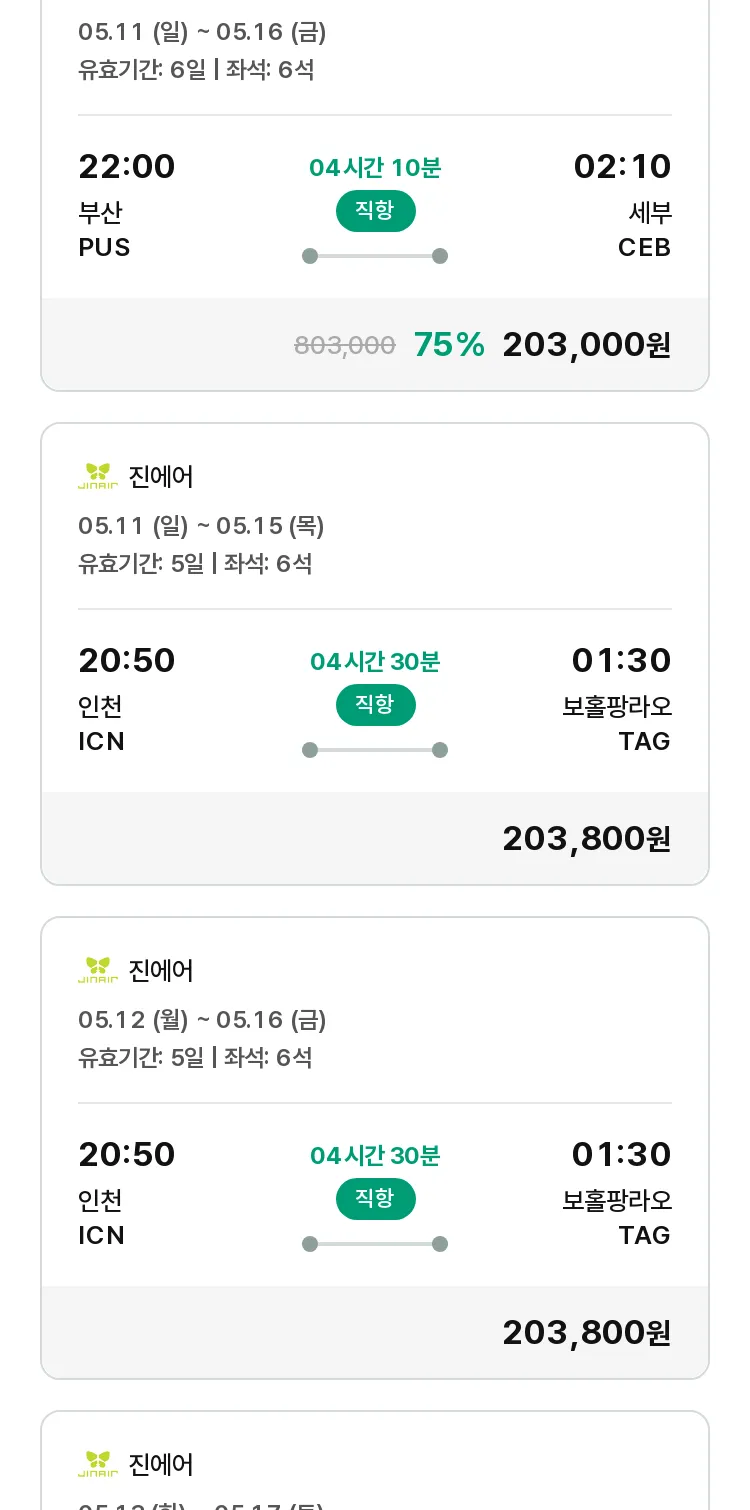The width and height of the screenshot is (750, 1510).
Task: Click 진에어 airline name on 05.12–05.16 card
Action: point(161,971)
